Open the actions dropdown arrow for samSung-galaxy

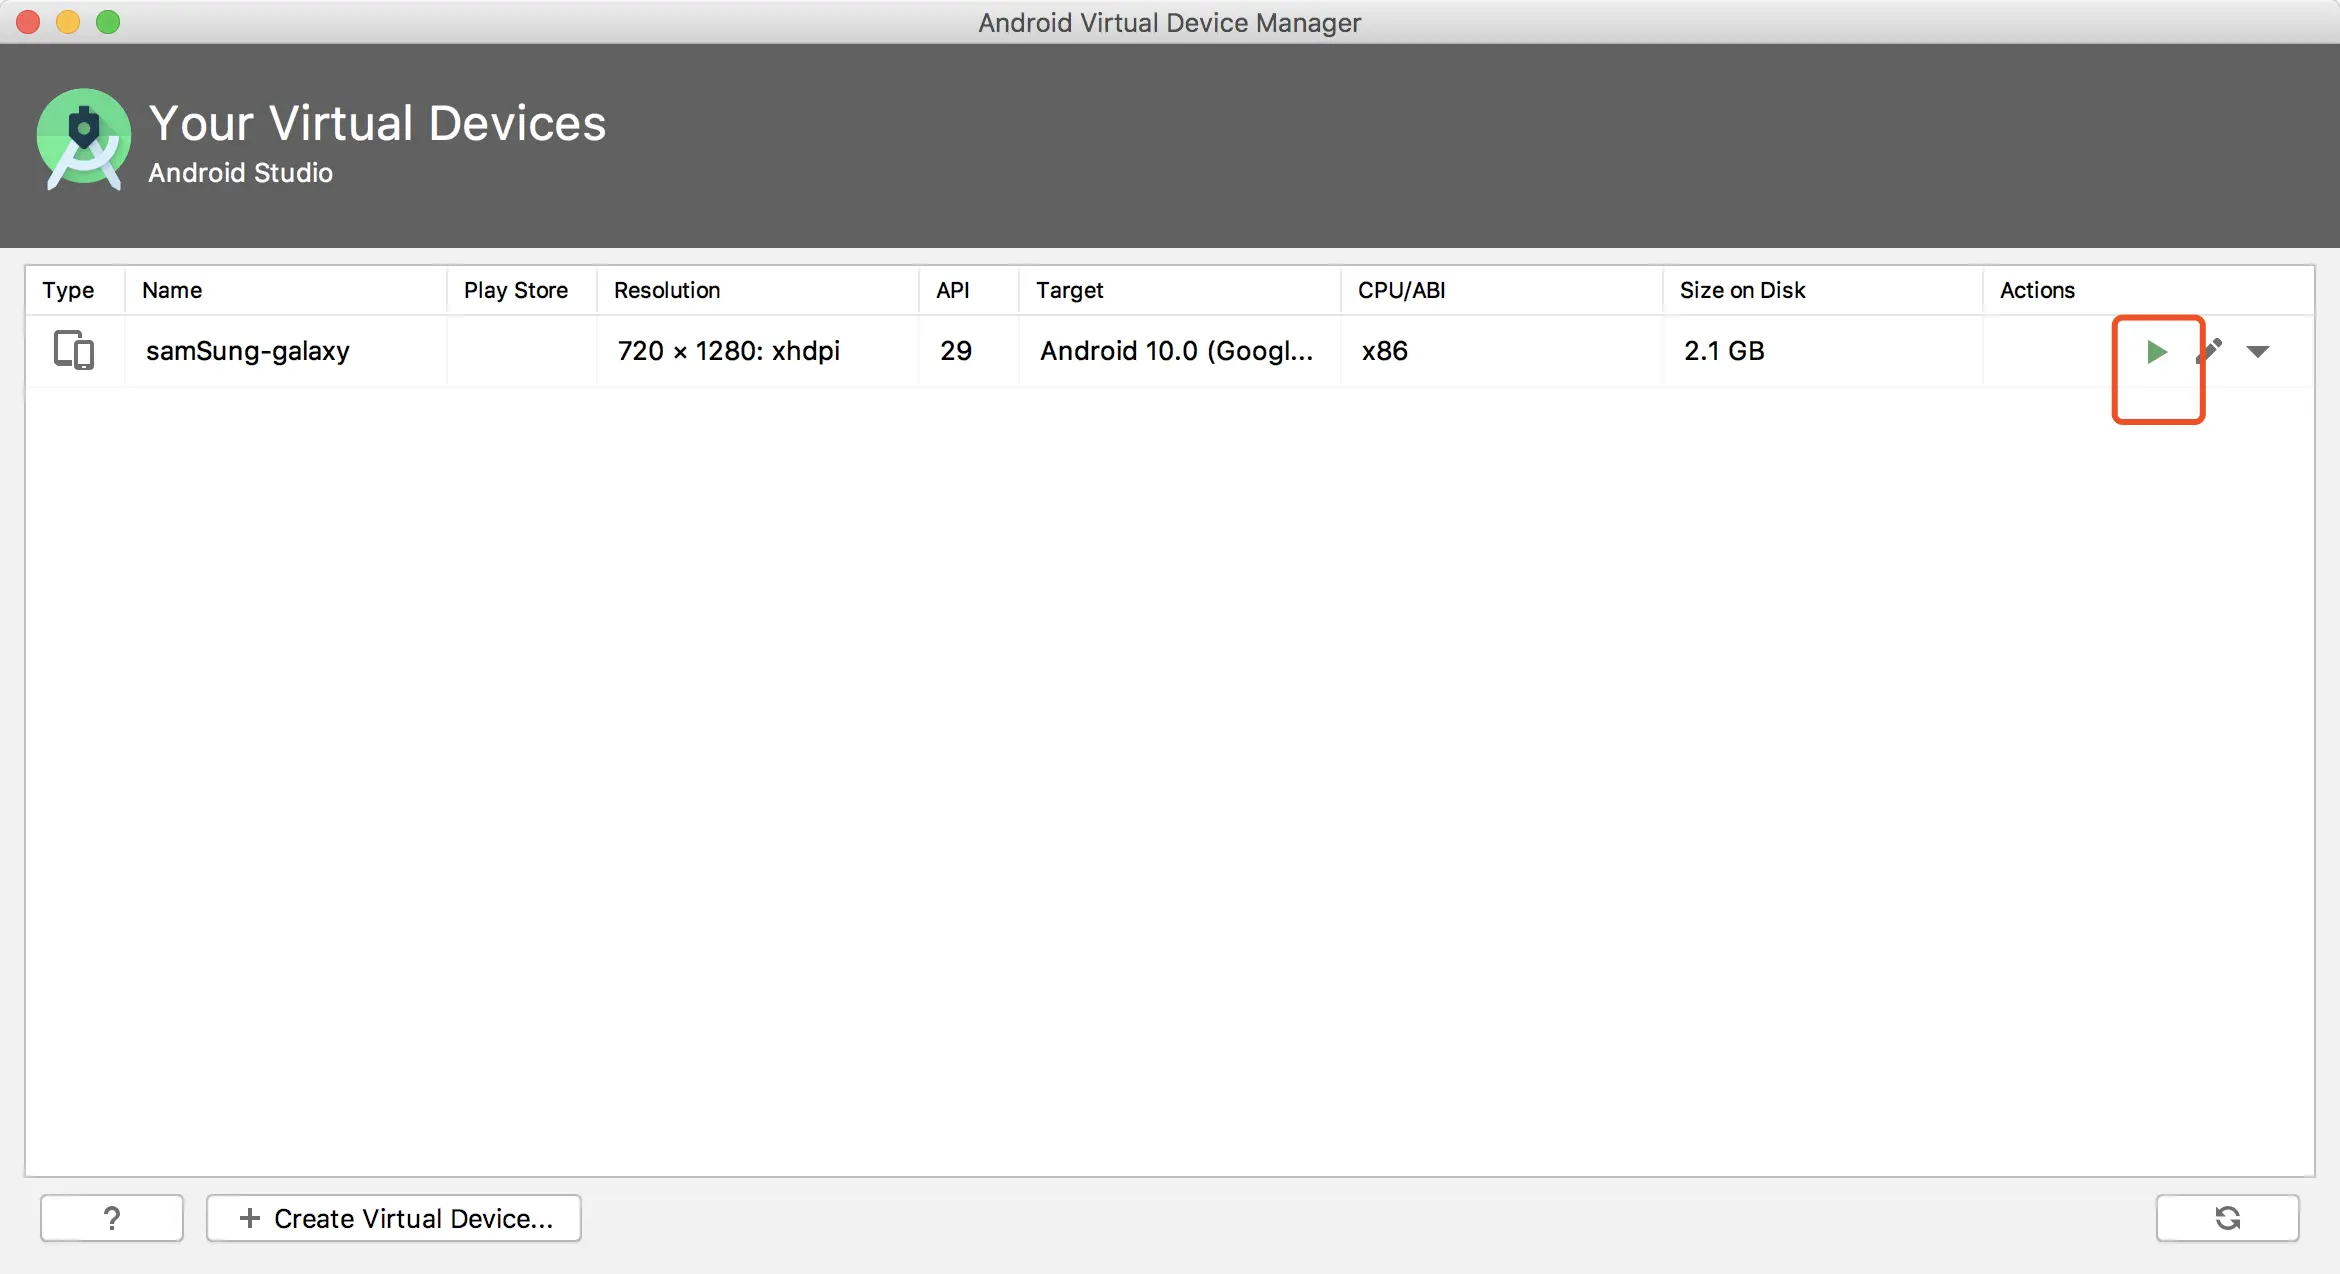point(2257,351)
